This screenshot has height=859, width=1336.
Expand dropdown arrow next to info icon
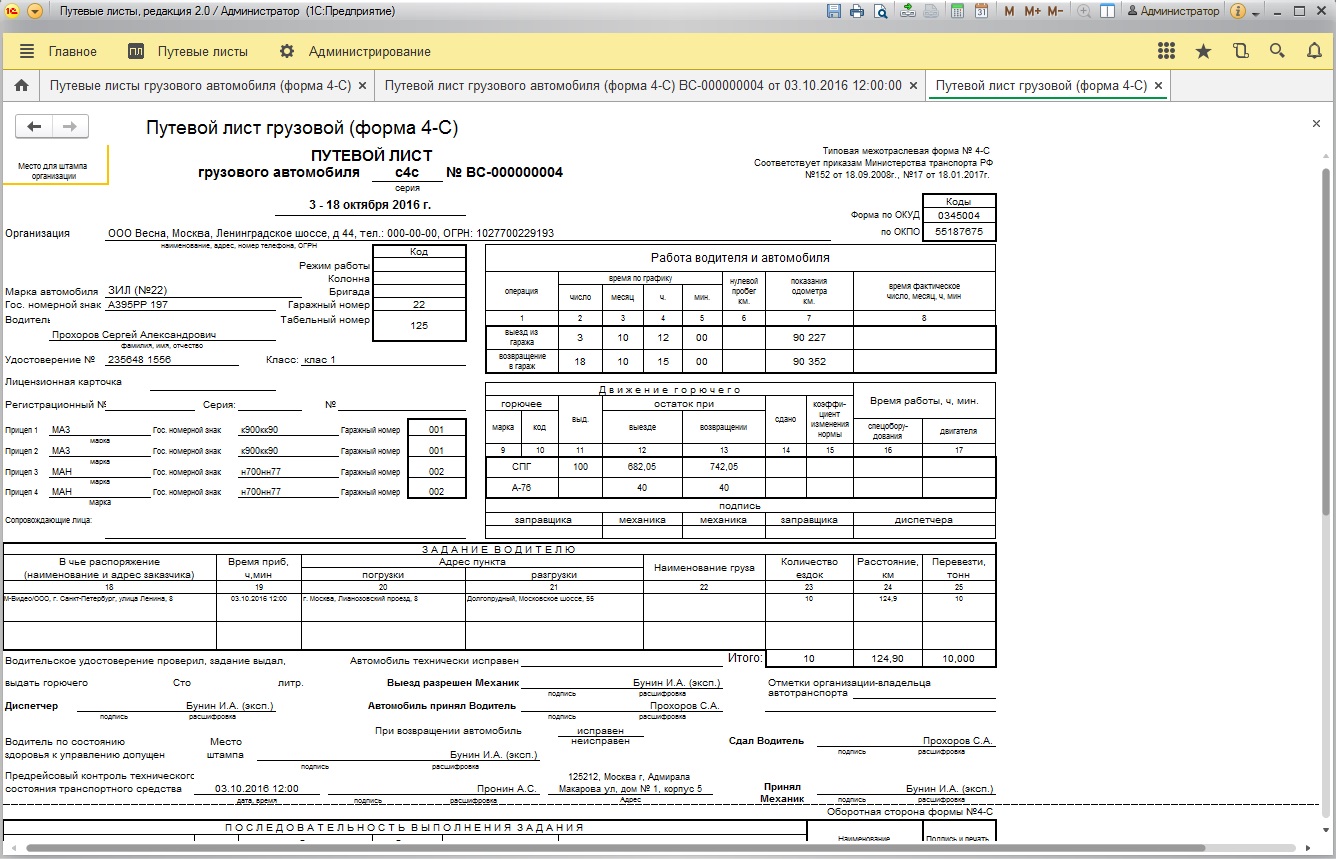click(x=1255, y=11)
